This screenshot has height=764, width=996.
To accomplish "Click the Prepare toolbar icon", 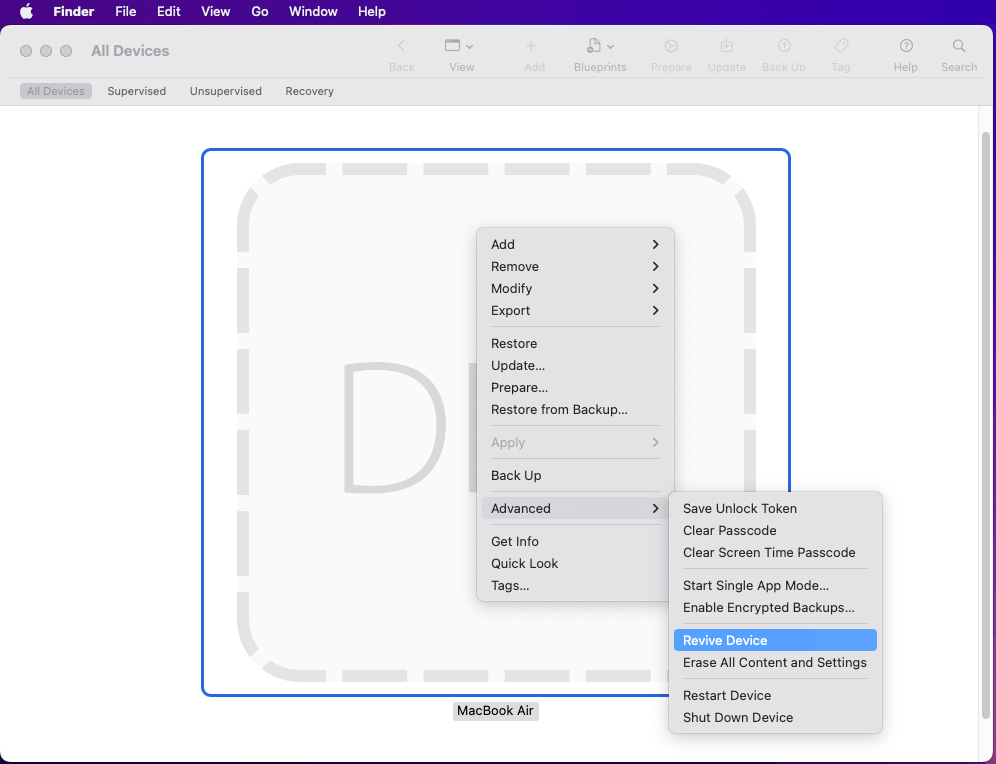I will (671, 46).
